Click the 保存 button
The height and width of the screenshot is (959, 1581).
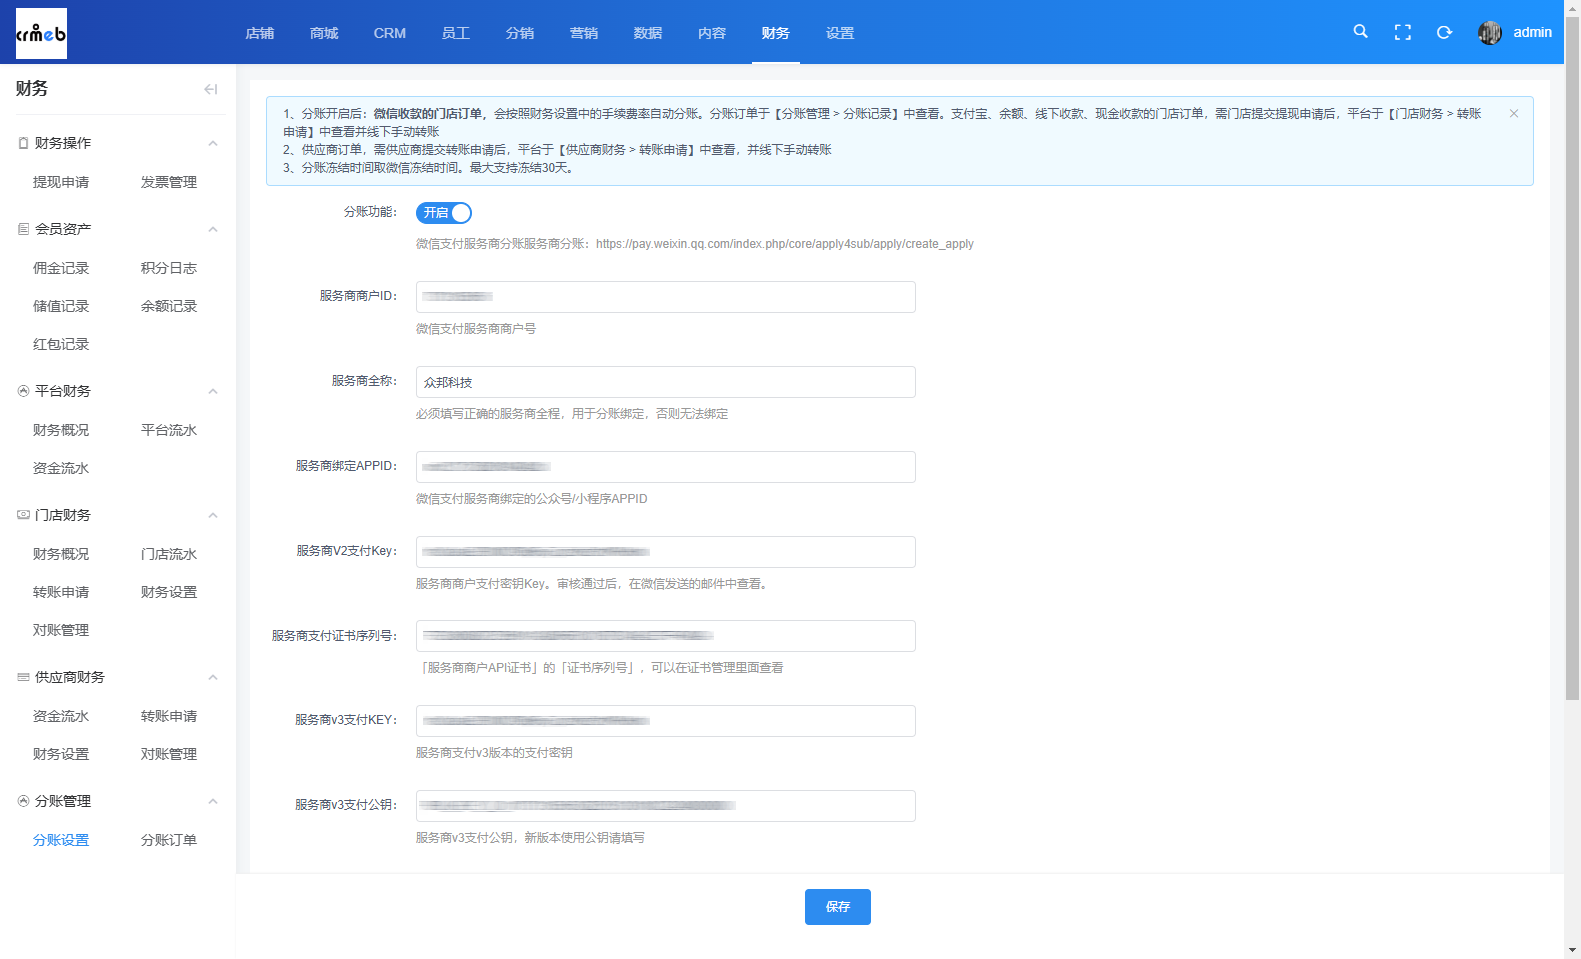tap(837, 907)
